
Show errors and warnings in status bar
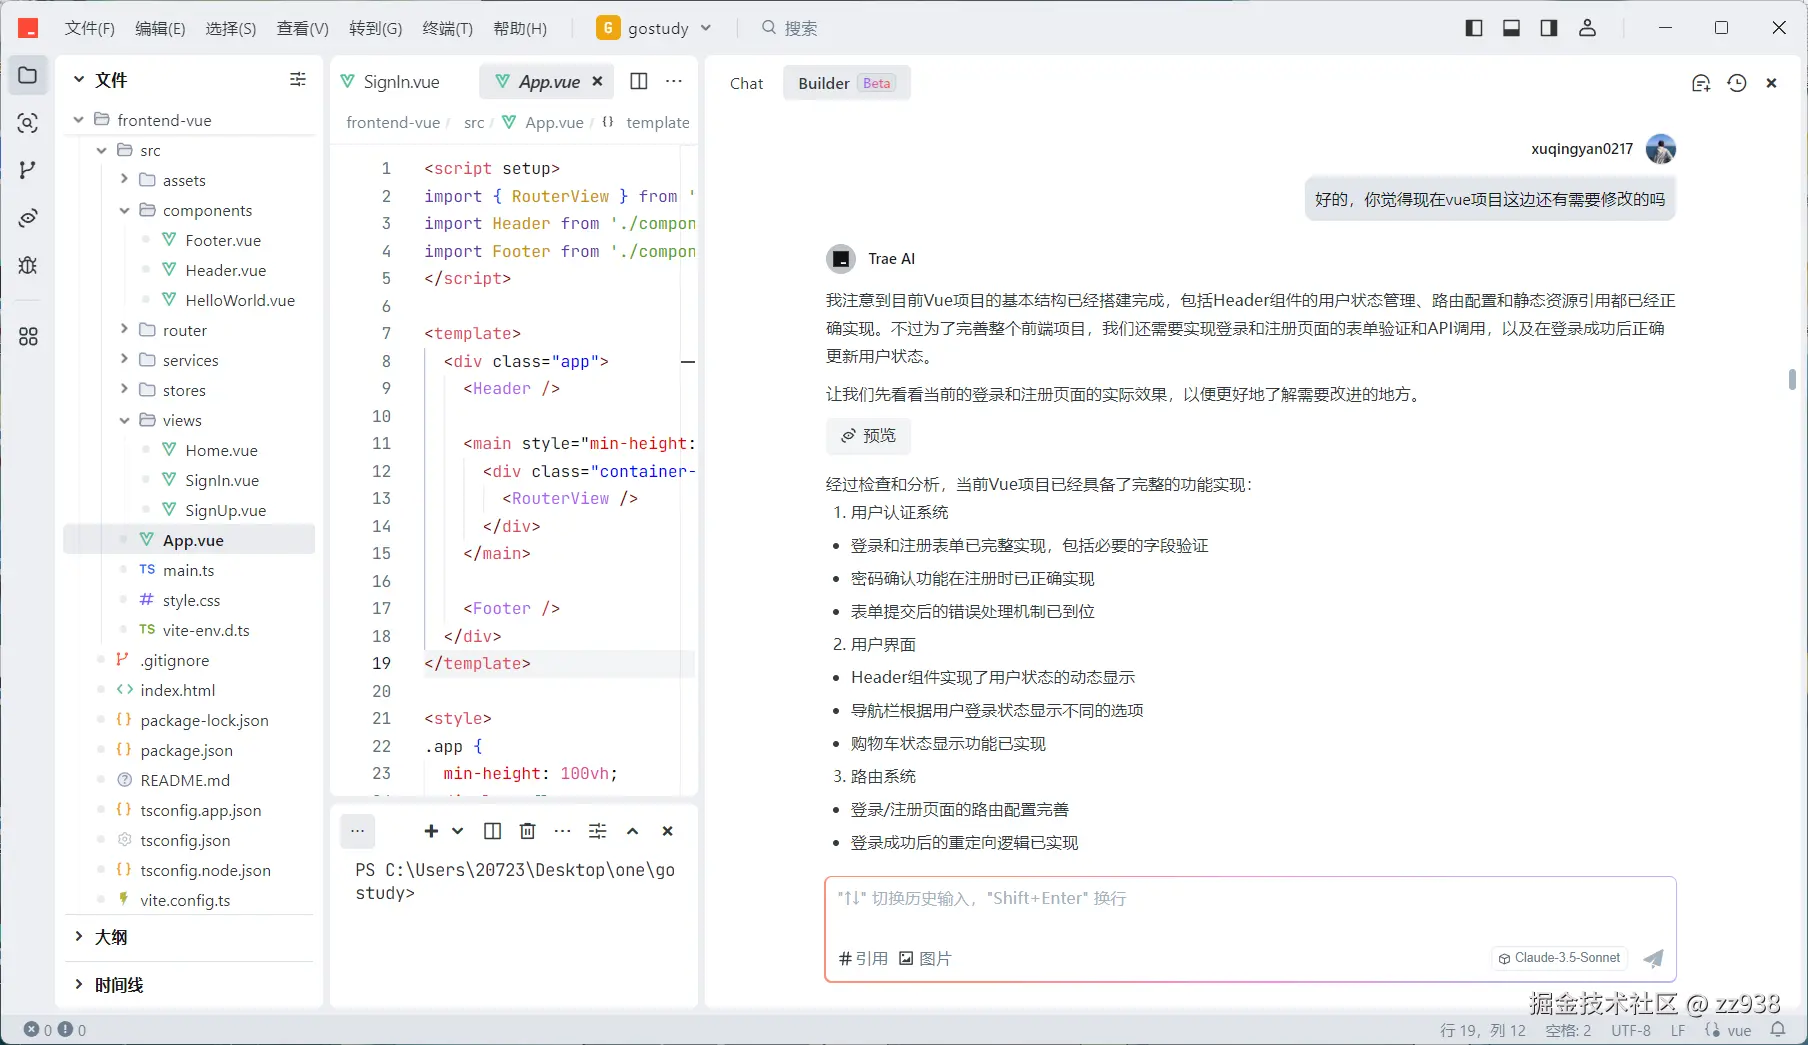55,1030
